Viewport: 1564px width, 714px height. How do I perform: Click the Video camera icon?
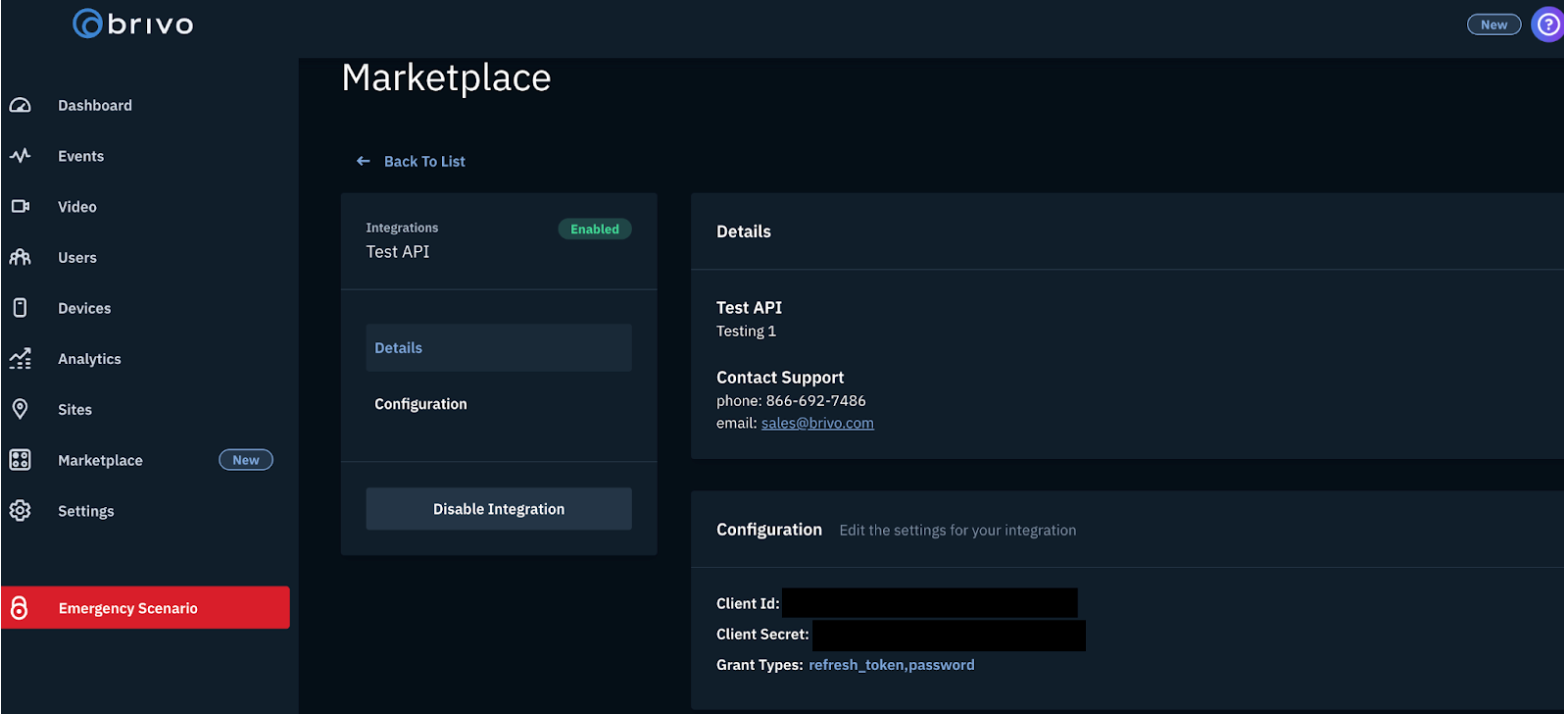(20, 206)
